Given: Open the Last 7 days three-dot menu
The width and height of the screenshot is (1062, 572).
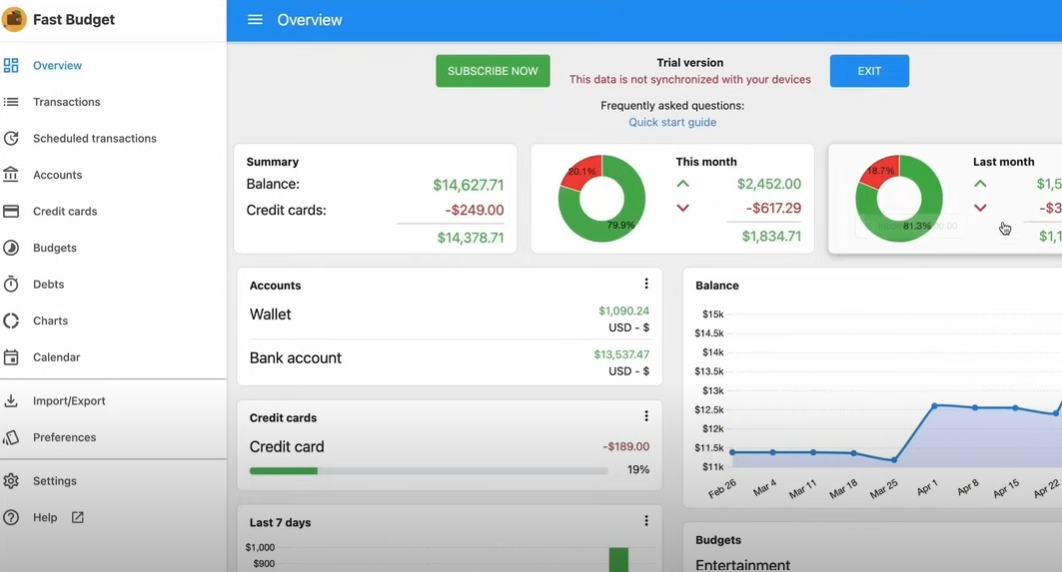Looking at the screenshot, I should [646, 521].
